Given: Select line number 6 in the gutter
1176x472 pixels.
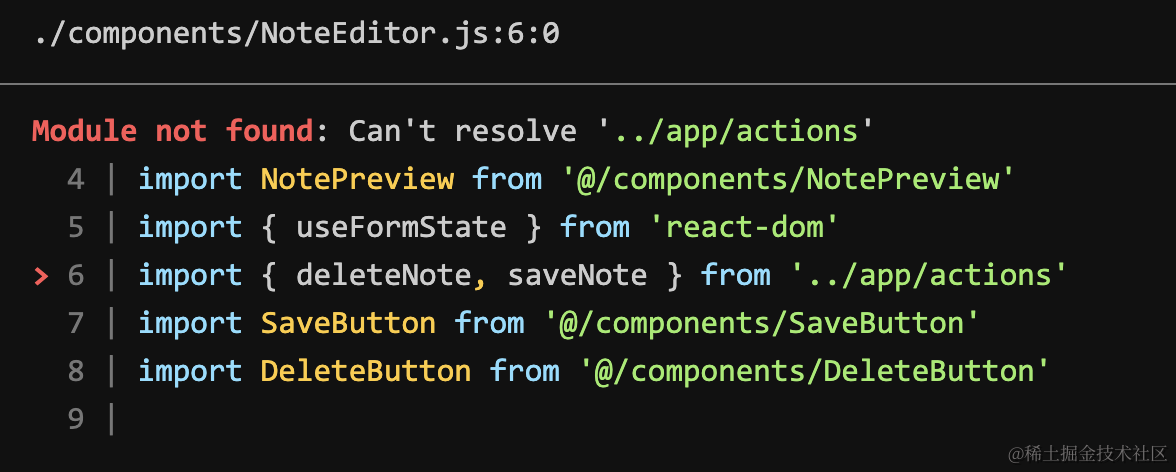Looking at the screenshot, I should point(76,276).
